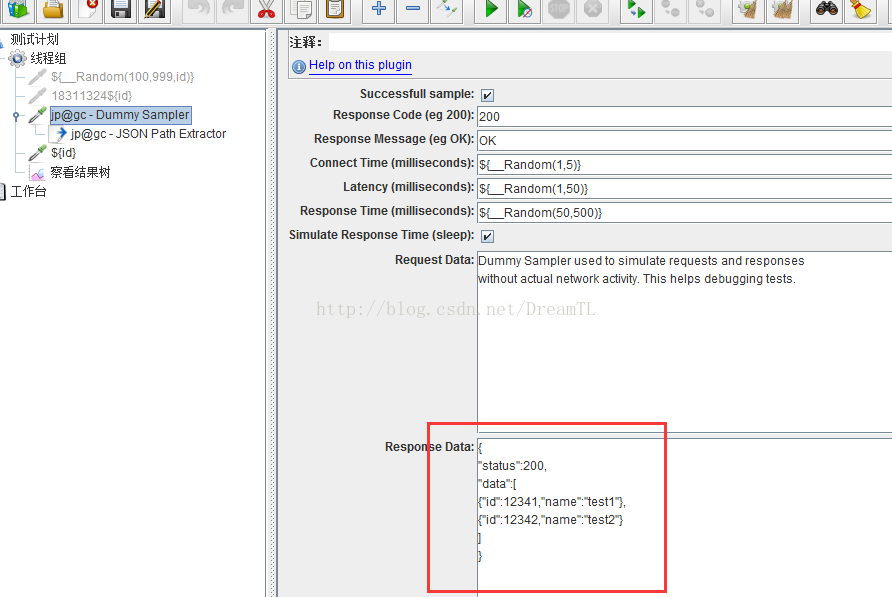Open Help on this plugin link

tap(360, 65)
